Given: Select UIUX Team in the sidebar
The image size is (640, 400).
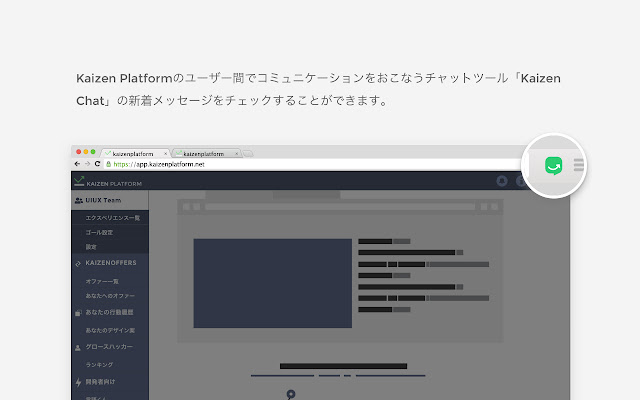Looking at the screenshot, I should [109, 200].
